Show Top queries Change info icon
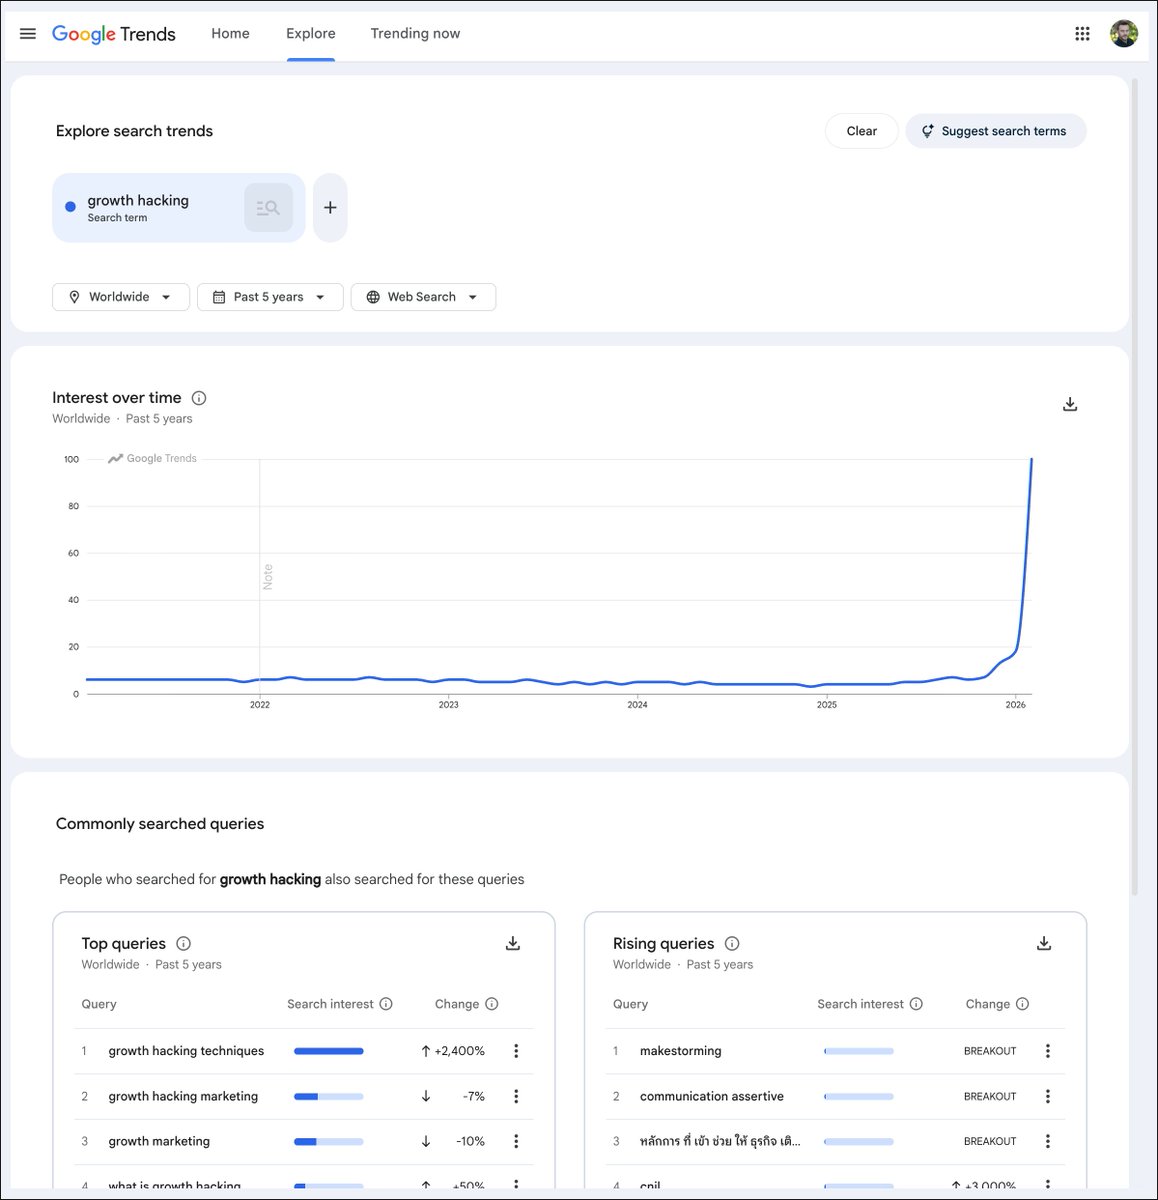Screen dimensions: 1158x1200 492,1004
